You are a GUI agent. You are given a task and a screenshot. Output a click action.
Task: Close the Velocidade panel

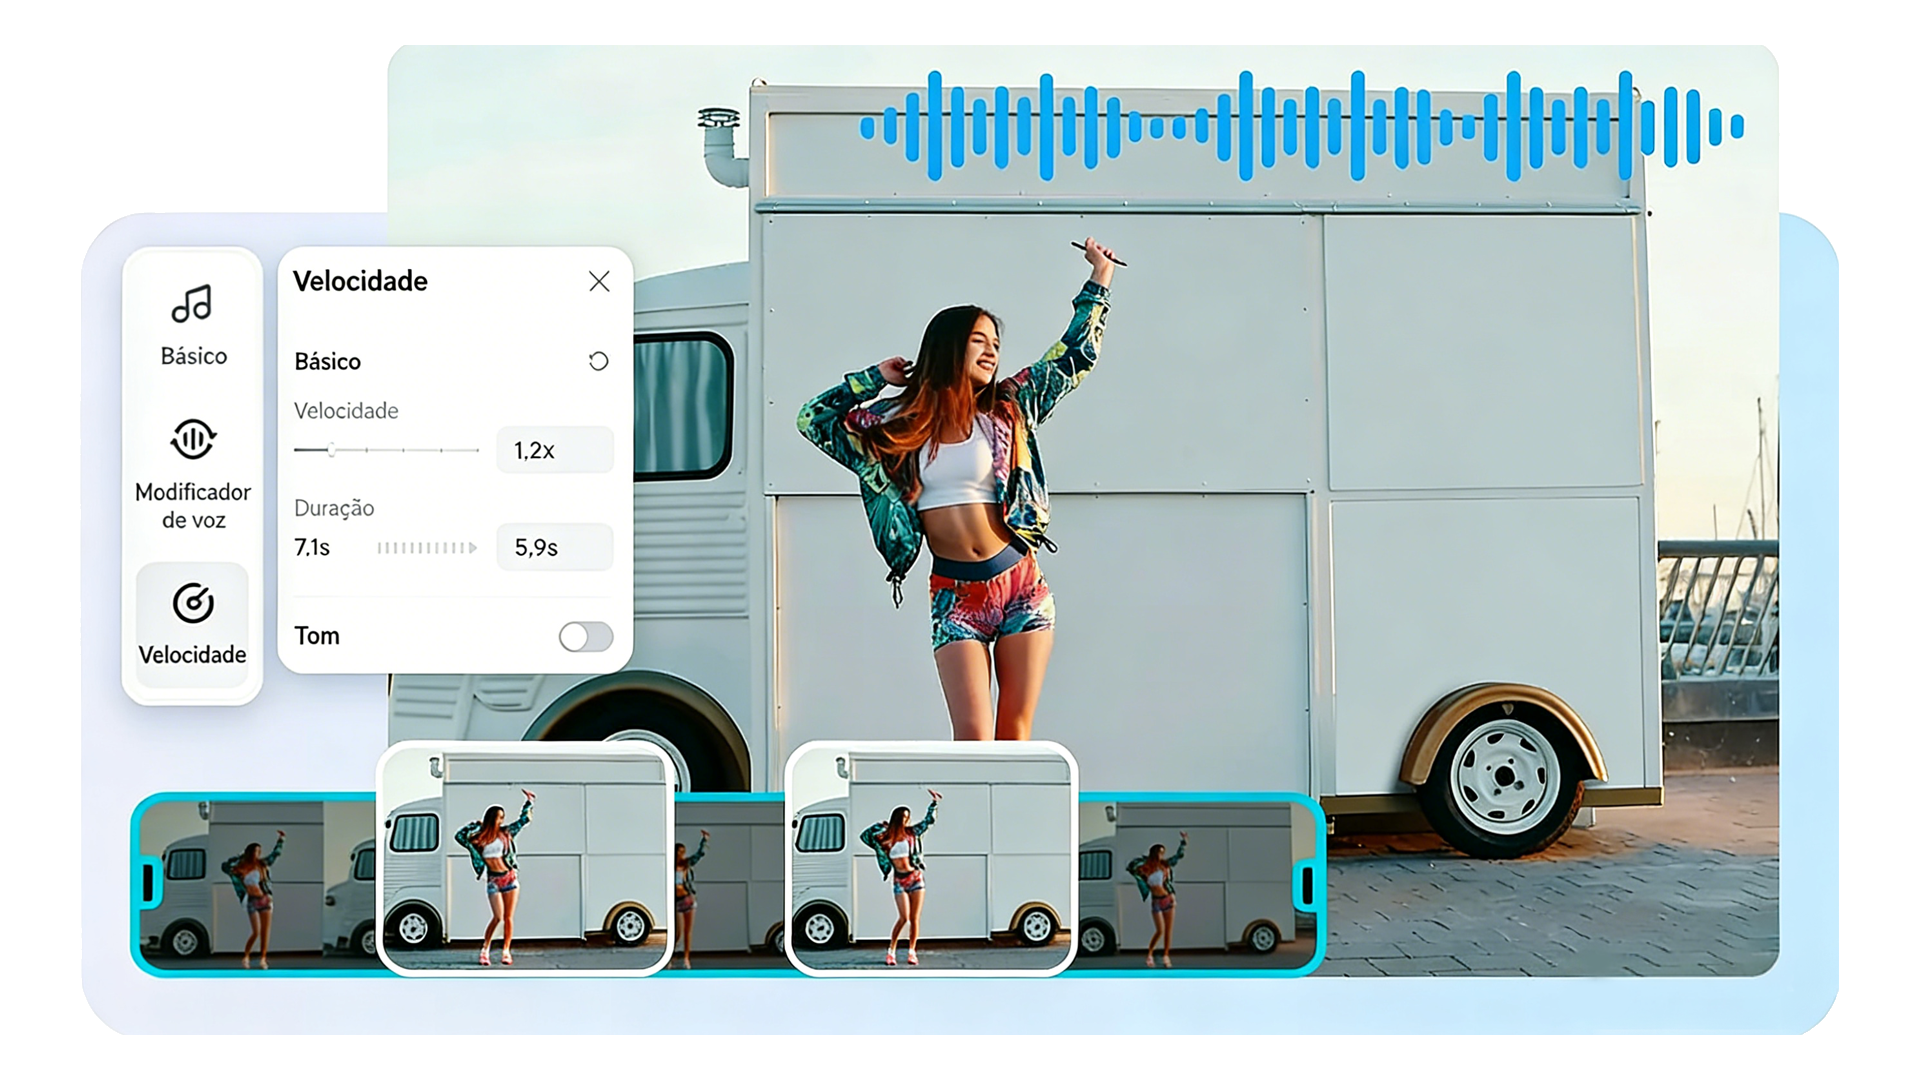[x=599, y=282]
